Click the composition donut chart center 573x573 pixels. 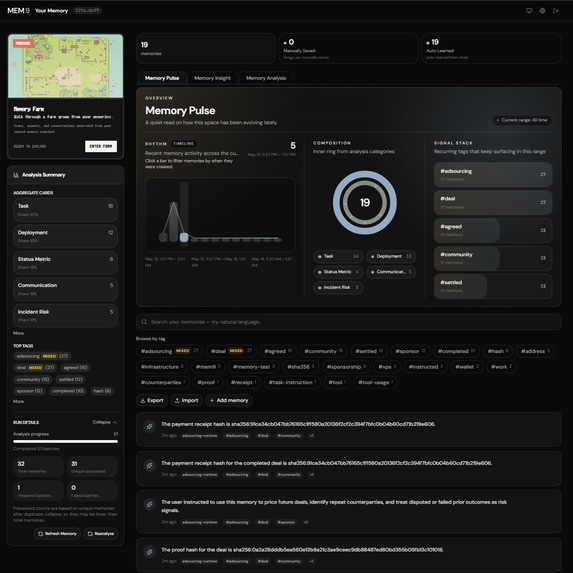365,202
